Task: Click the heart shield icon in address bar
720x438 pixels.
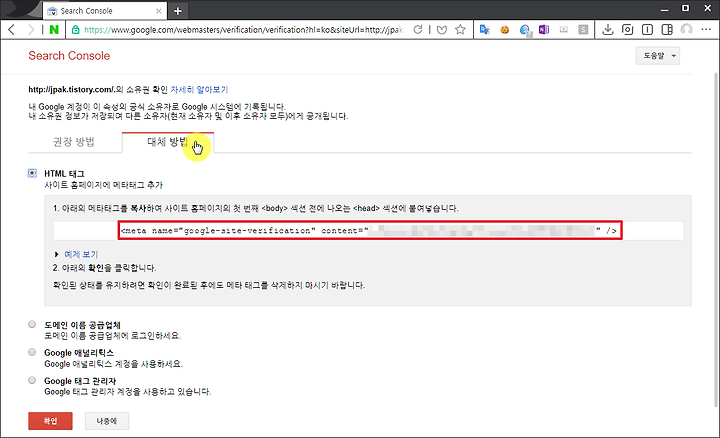Action: tap(442, 30)
